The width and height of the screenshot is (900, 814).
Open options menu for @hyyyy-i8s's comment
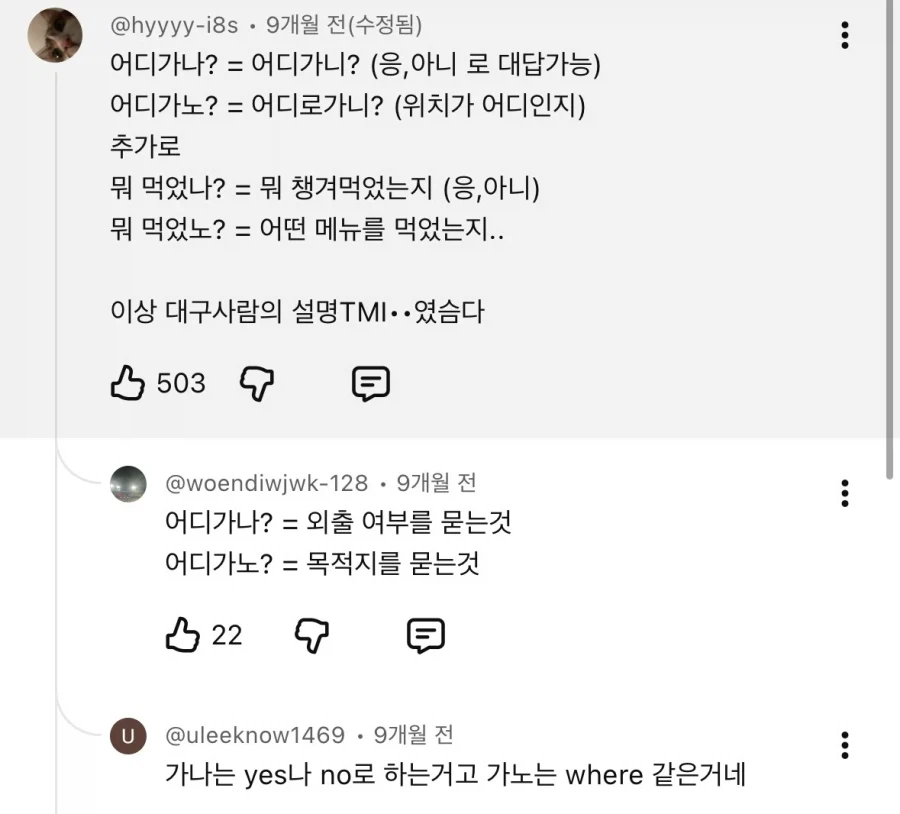point(845,35)
